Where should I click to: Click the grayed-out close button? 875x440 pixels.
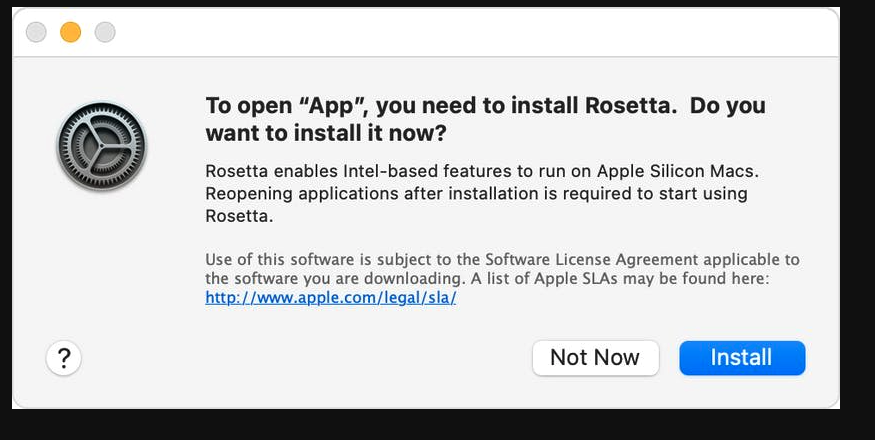click(36, 33)
